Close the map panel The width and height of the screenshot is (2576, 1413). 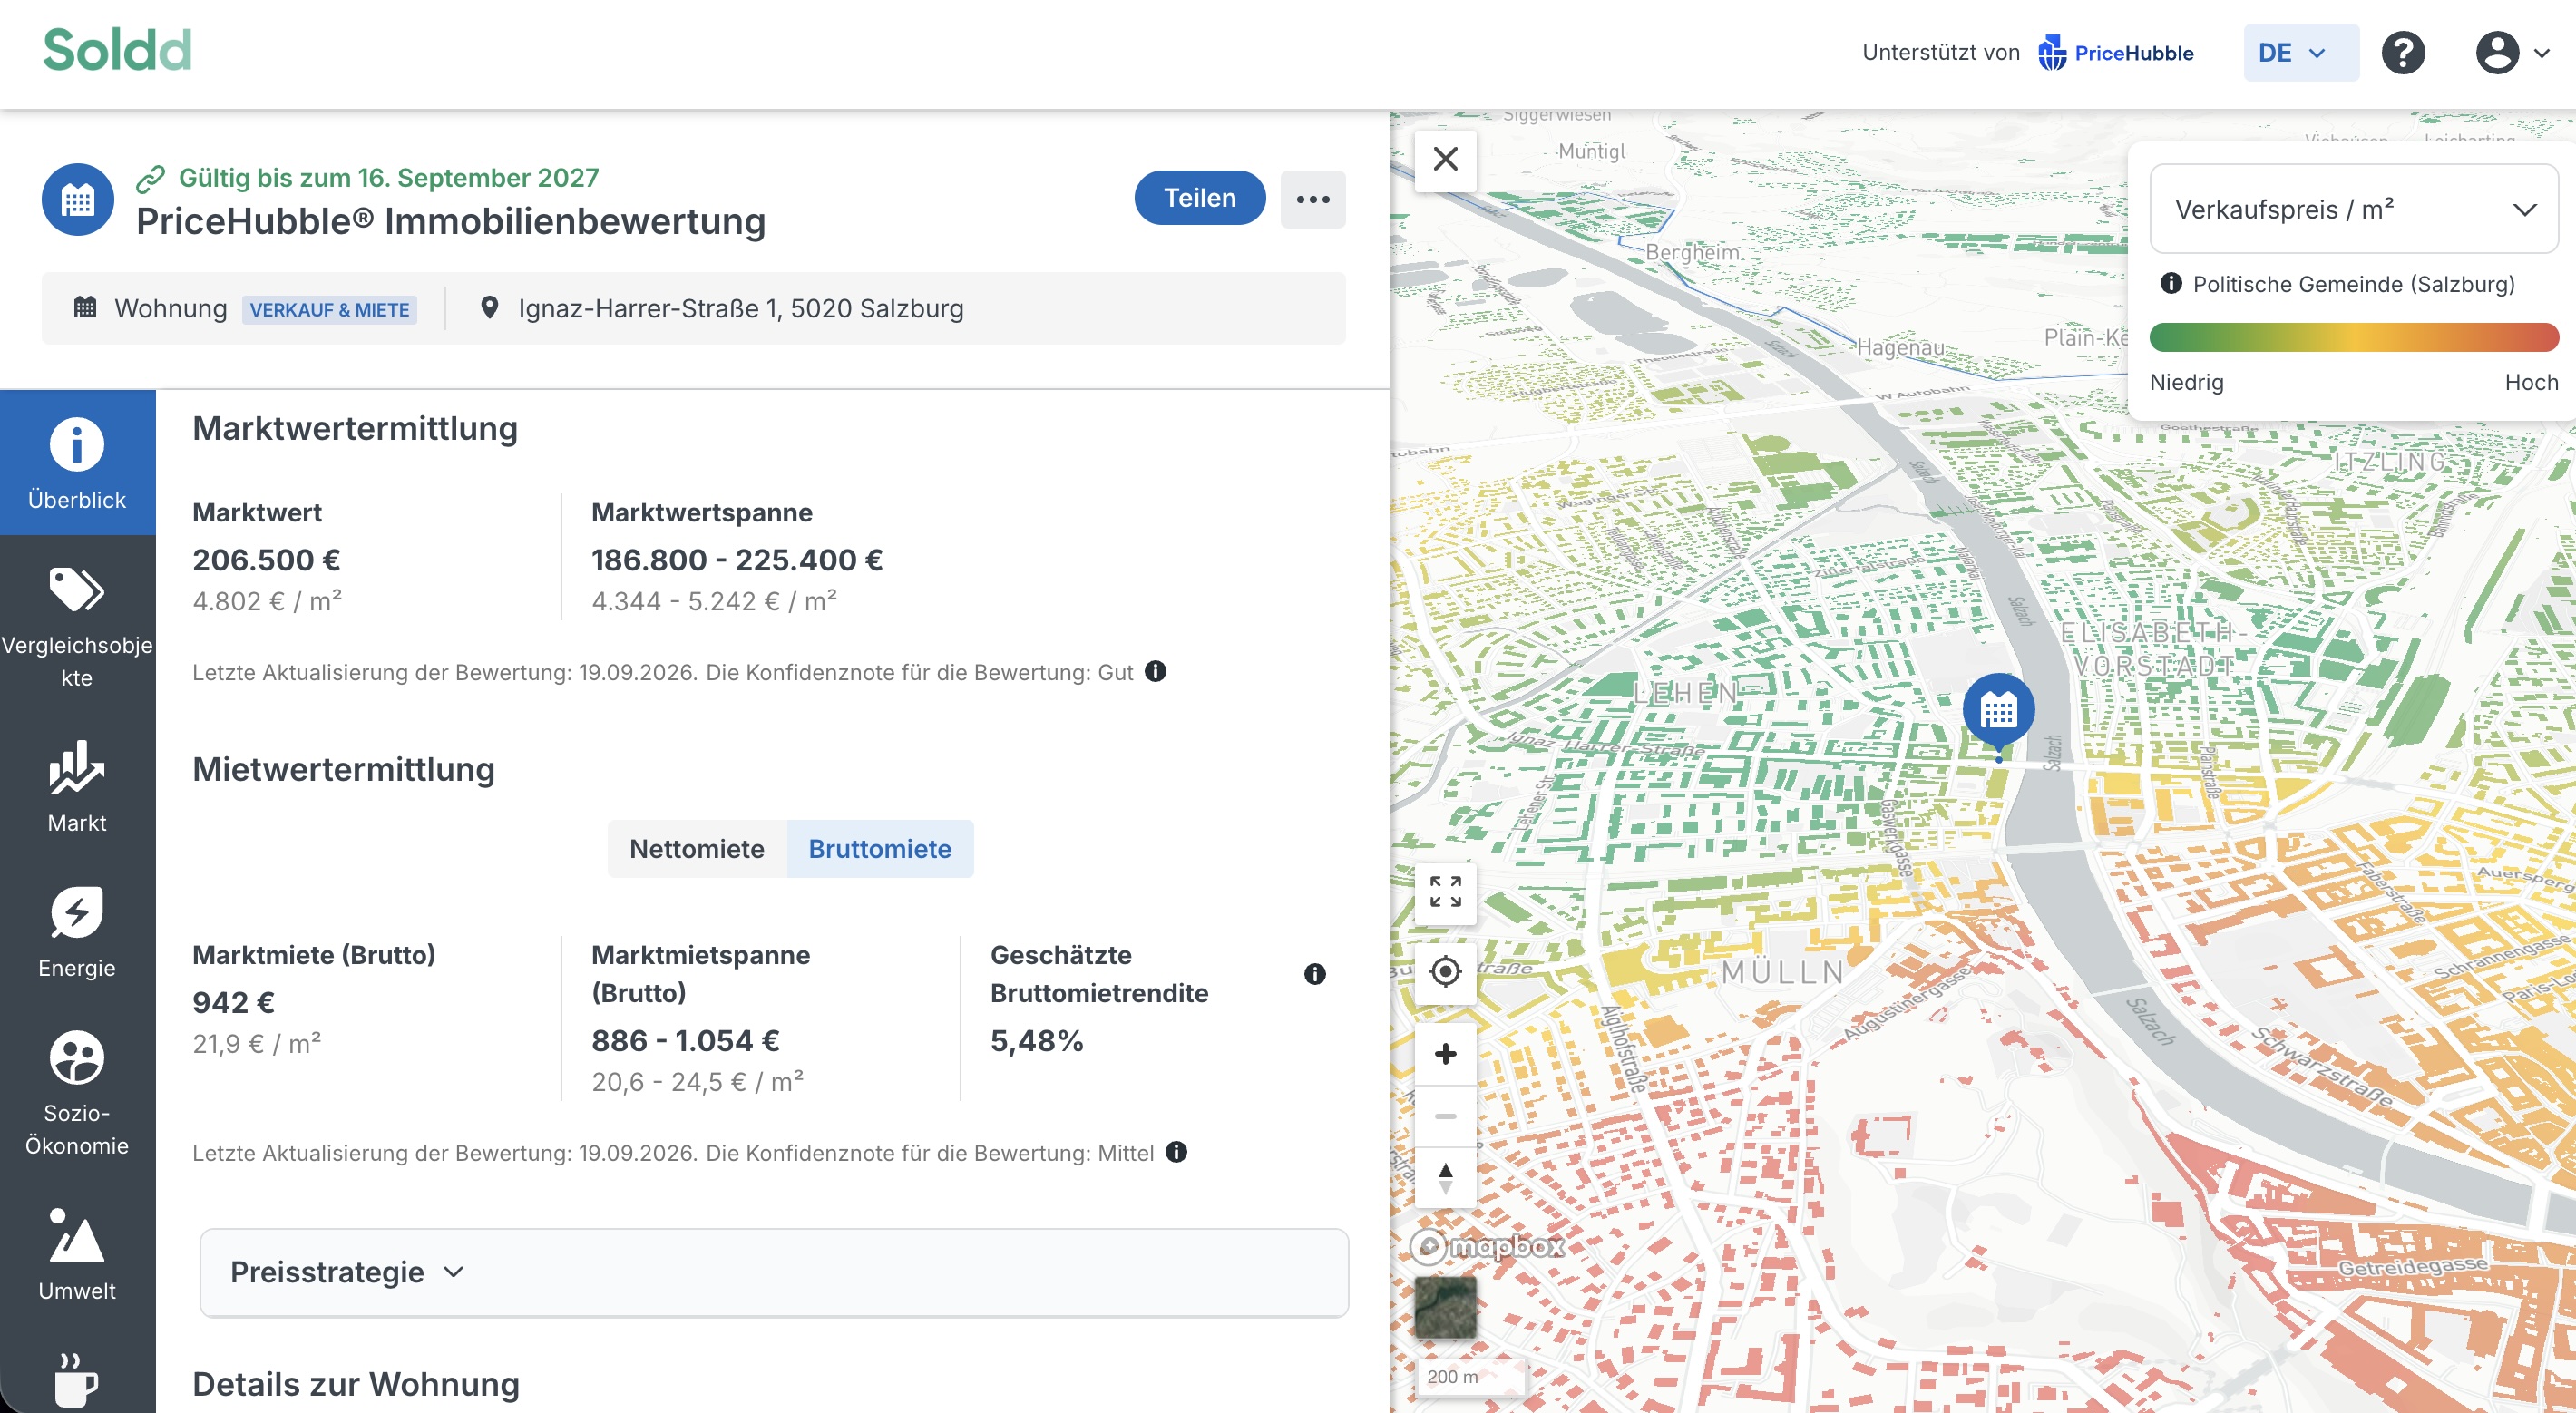1445,159
